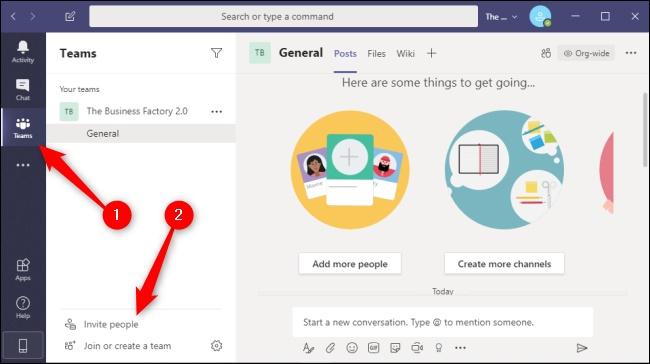This screenshot has width=650, height=364.
Task: Click the send message arrow icon
Action: pyautogui.click(x=582, y=348)
